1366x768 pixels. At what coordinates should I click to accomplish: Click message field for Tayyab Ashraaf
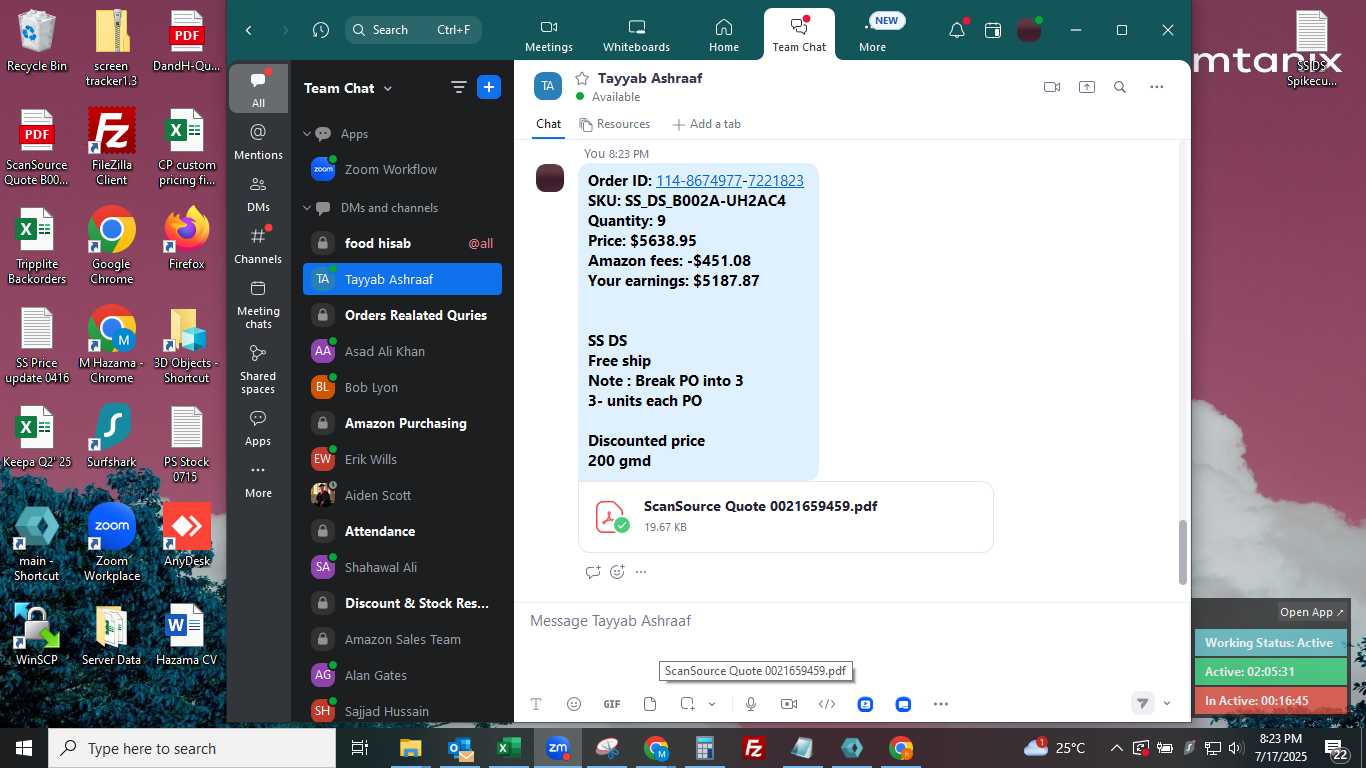[x=850, y=621]
